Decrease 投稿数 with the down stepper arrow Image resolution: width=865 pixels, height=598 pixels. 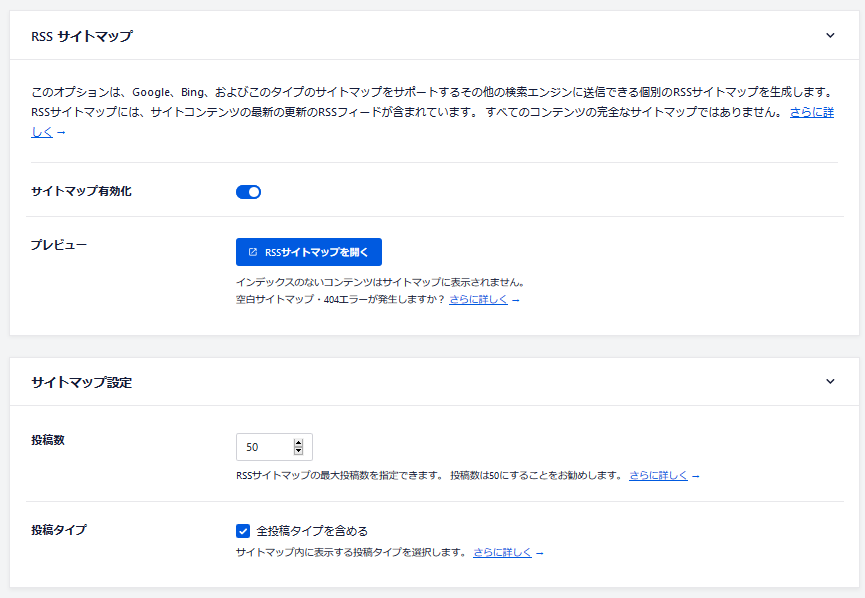[x=298, y=451]
